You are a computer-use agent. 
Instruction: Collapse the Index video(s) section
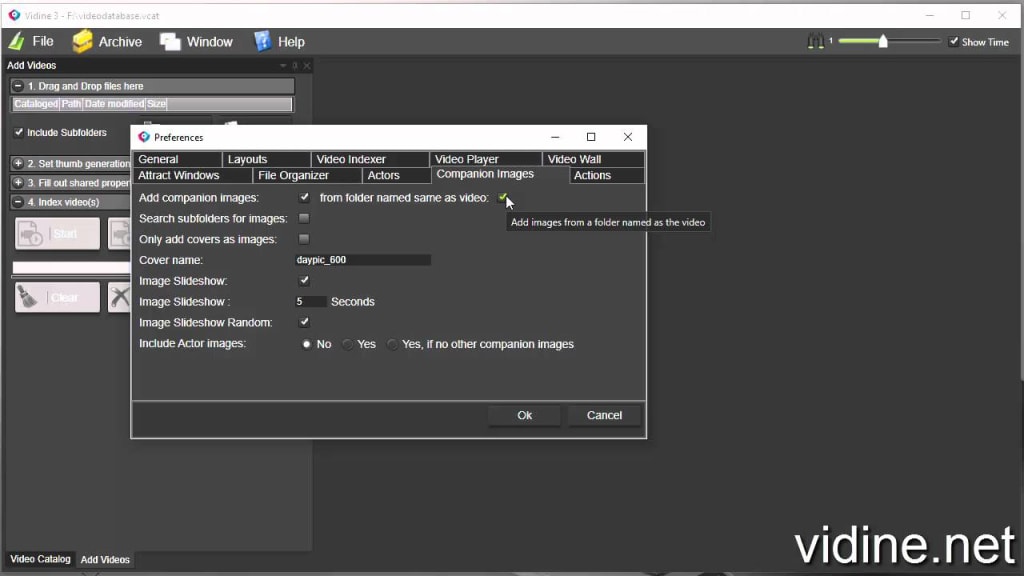coord(18,202)
